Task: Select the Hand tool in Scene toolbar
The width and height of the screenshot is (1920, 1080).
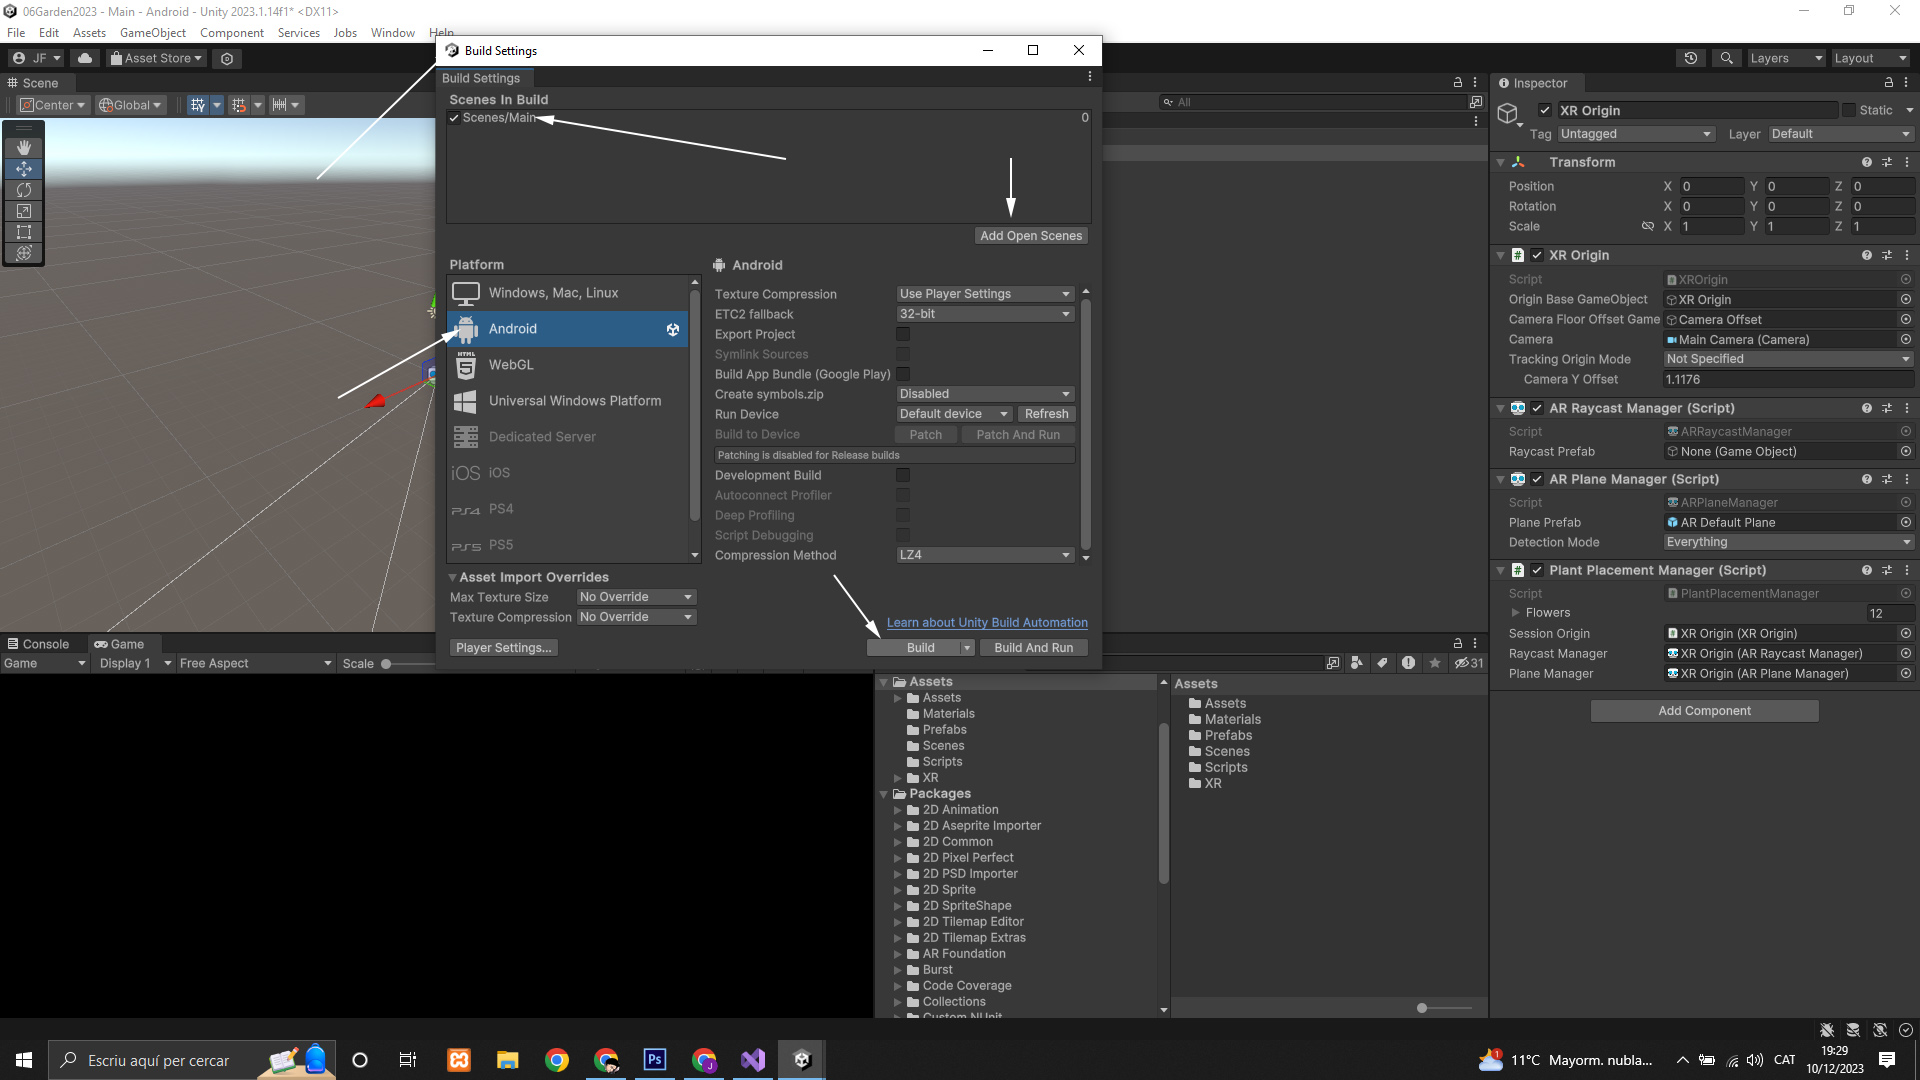Action: 24,148
